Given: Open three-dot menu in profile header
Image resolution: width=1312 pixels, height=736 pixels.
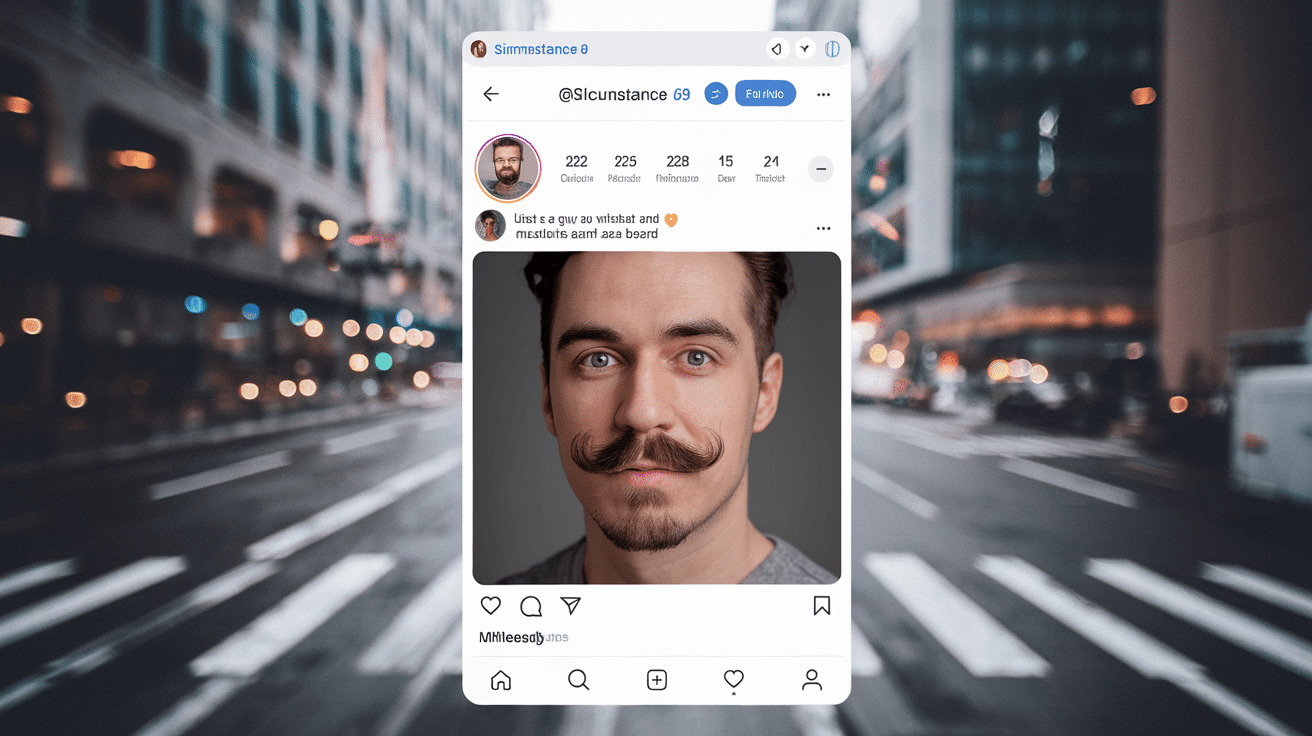Looking at the screenshot, I should (823, 95).
